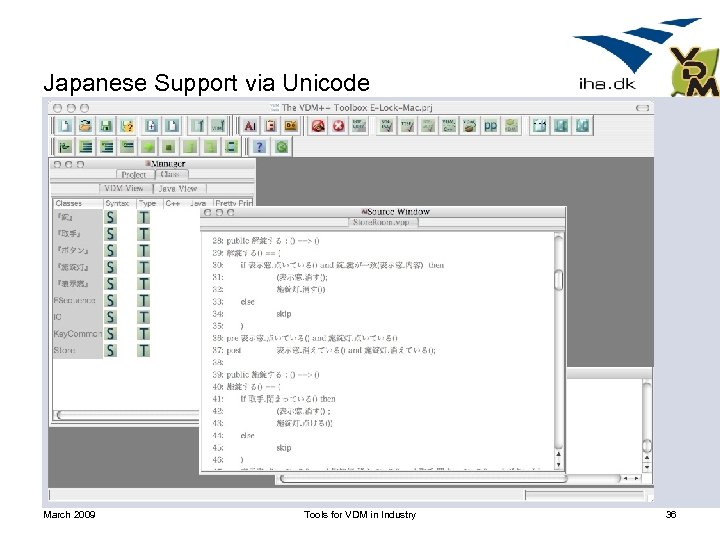Select the Store class row

[x=77, y=350]
